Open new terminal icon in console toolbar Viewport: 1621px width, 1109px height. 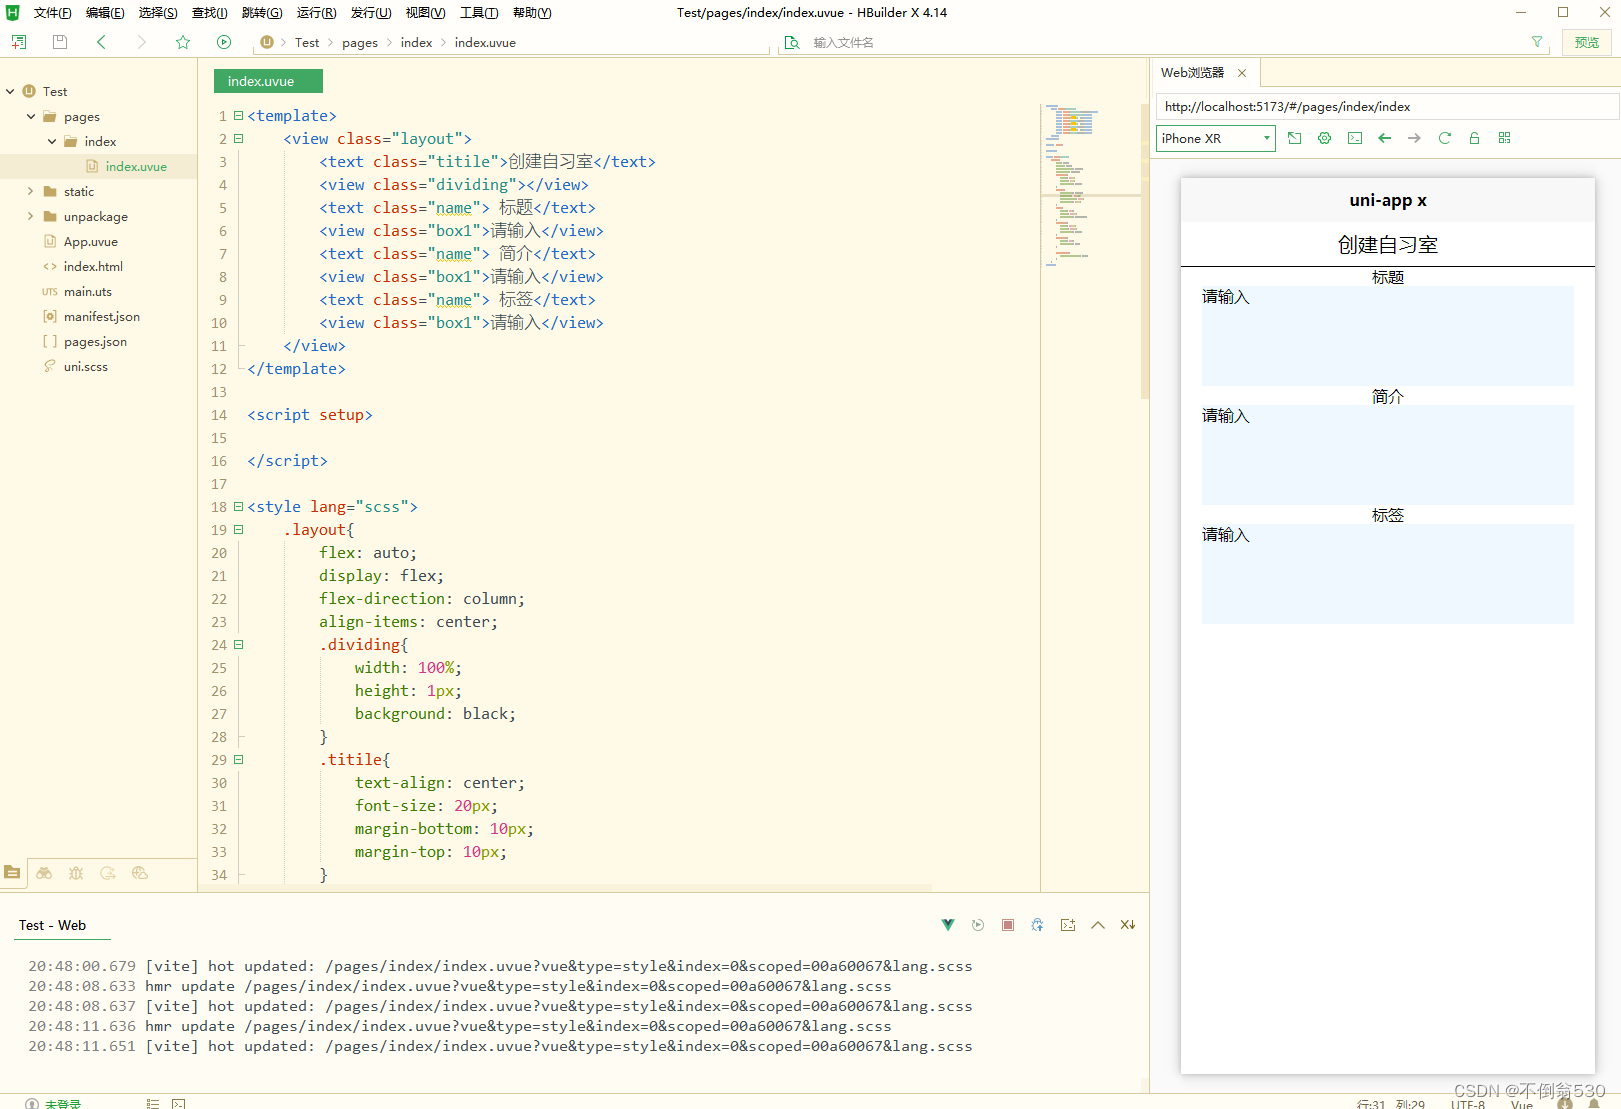click(1068, 925)
